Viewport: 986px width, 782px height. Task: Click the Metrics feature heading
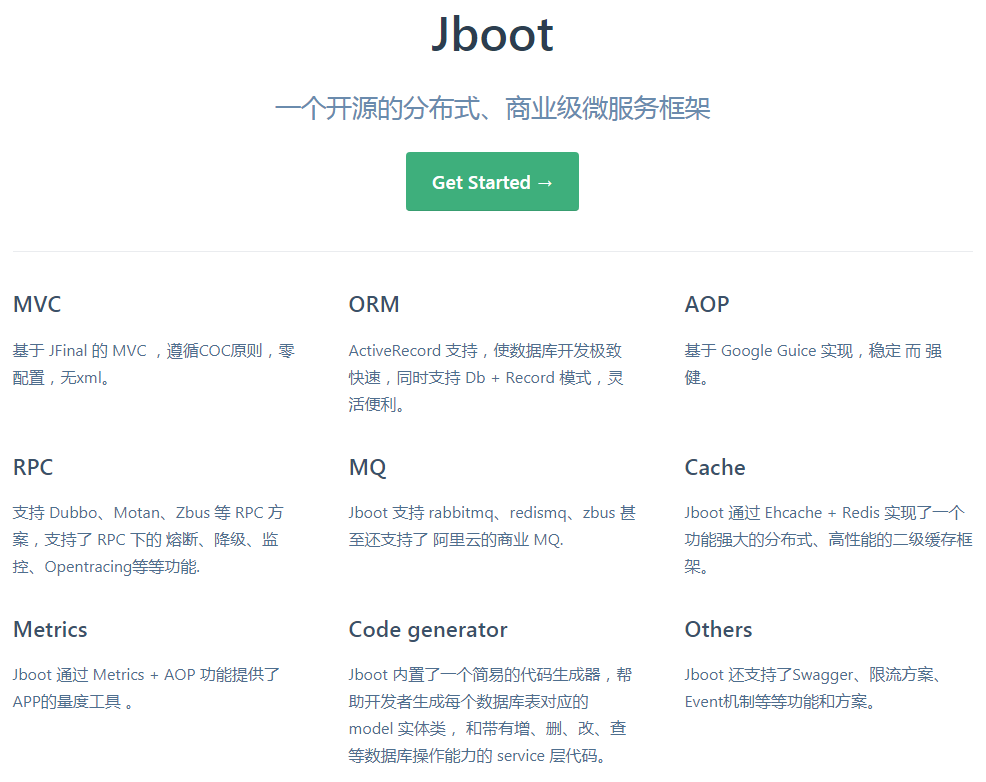(50, 629)
